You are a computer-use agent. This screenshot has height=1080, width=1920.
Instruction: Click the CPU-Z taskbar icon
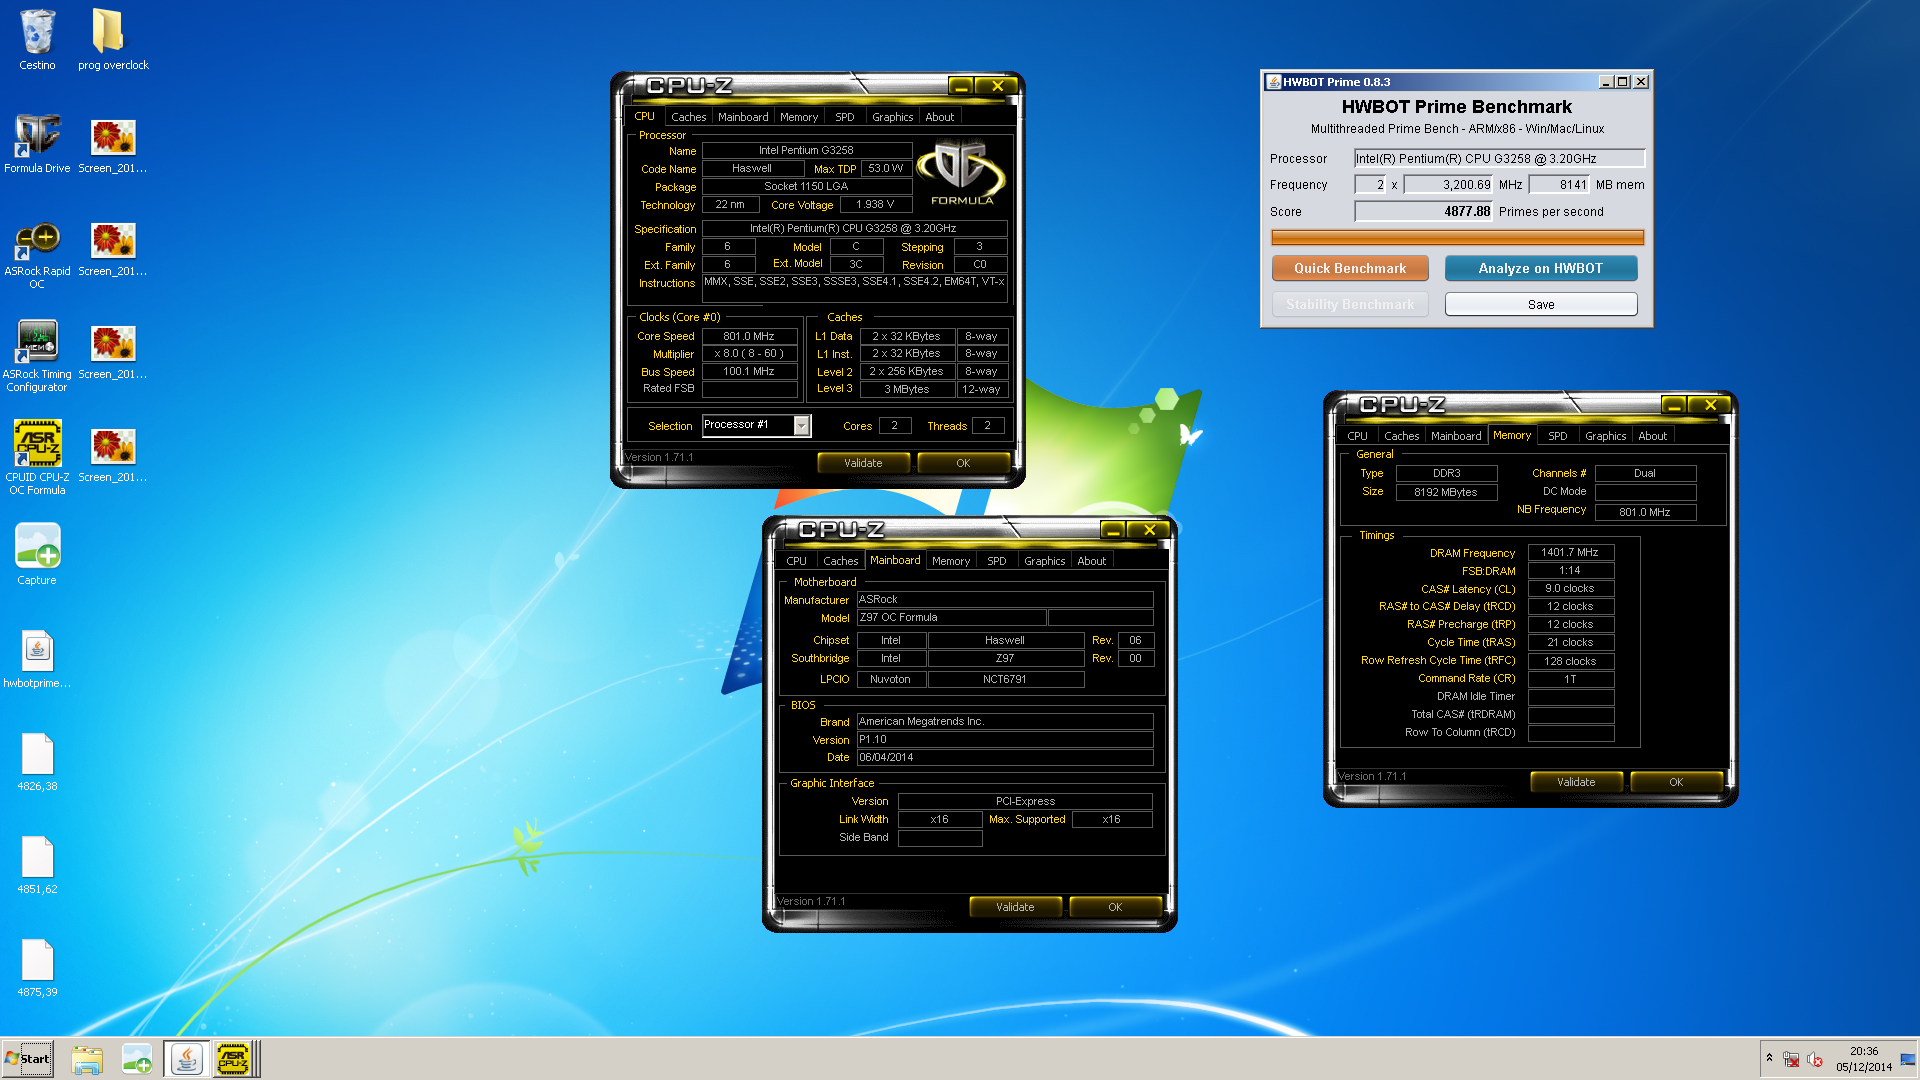point(233,1059)
